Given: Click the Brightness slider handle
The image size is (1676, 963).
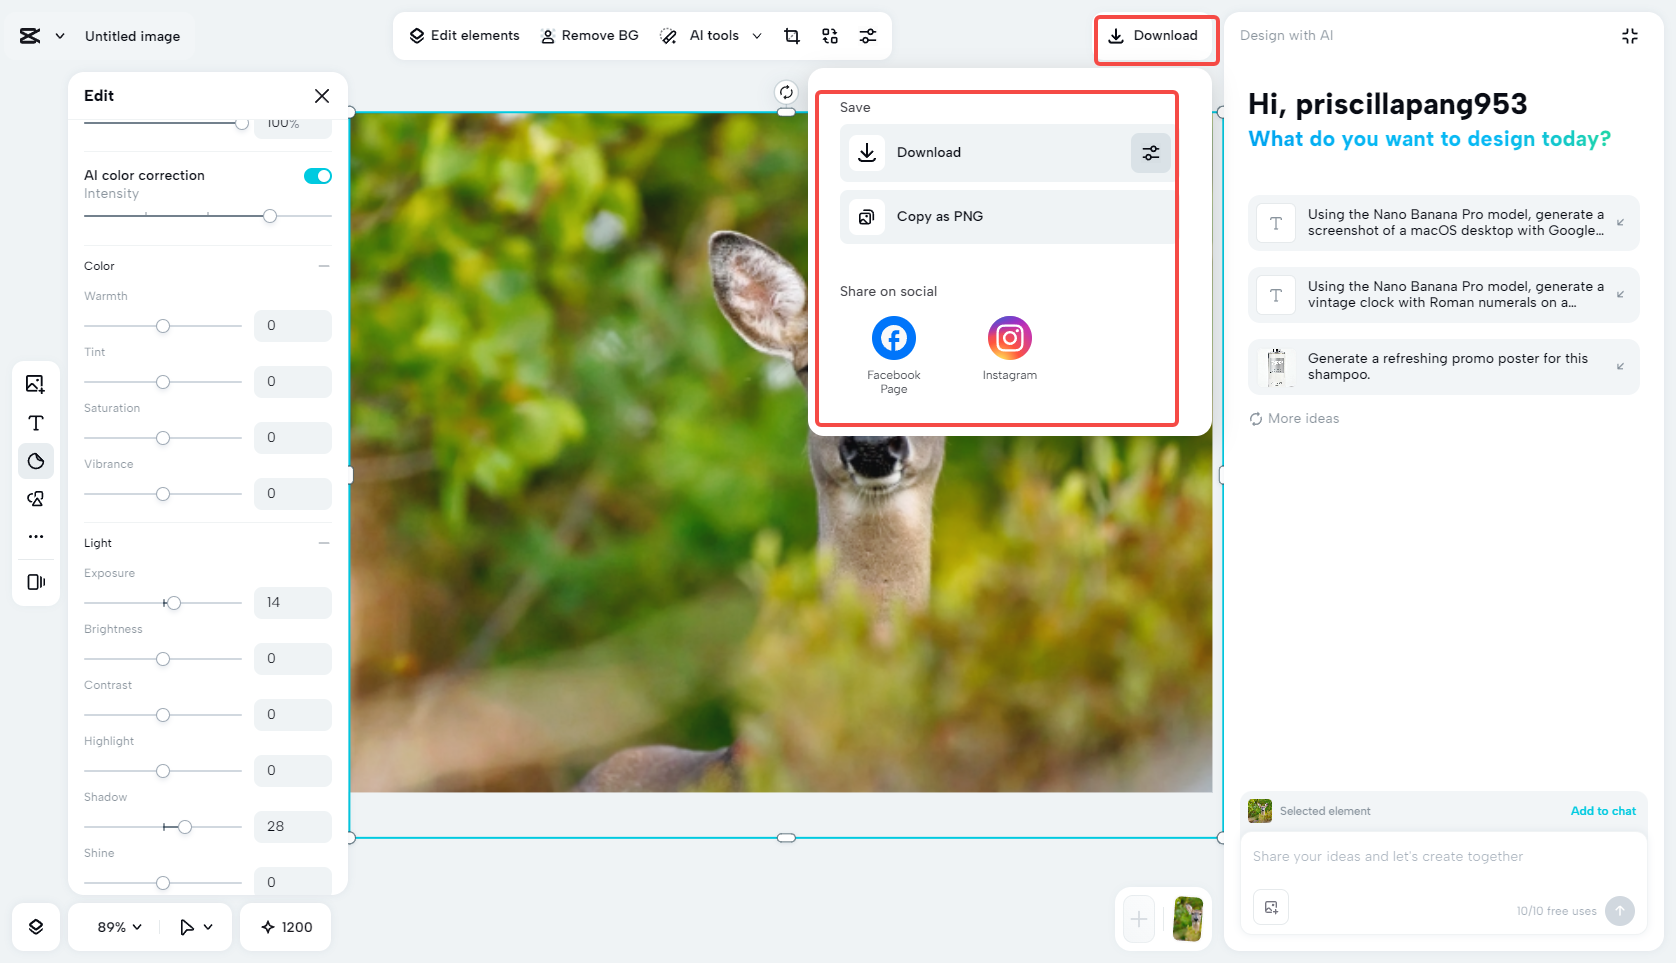Looking at the screenshot, I should coord(163,659).
